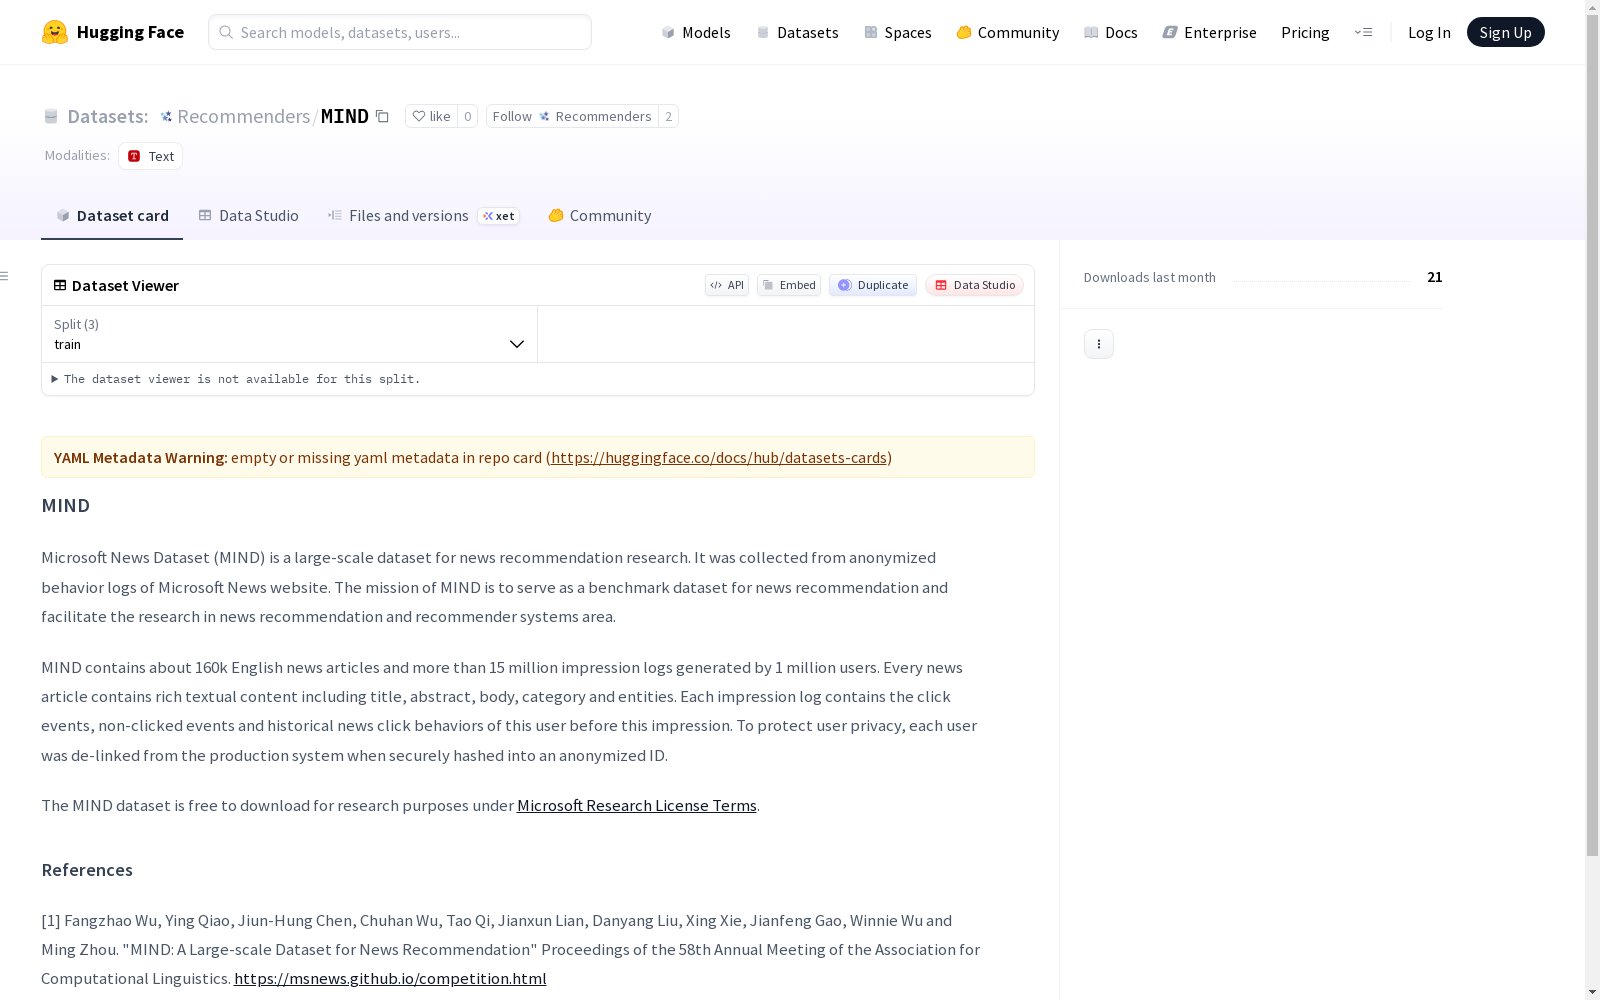
Task: Click the Downloads last month value 21
Action: [x=1435, y=277]
